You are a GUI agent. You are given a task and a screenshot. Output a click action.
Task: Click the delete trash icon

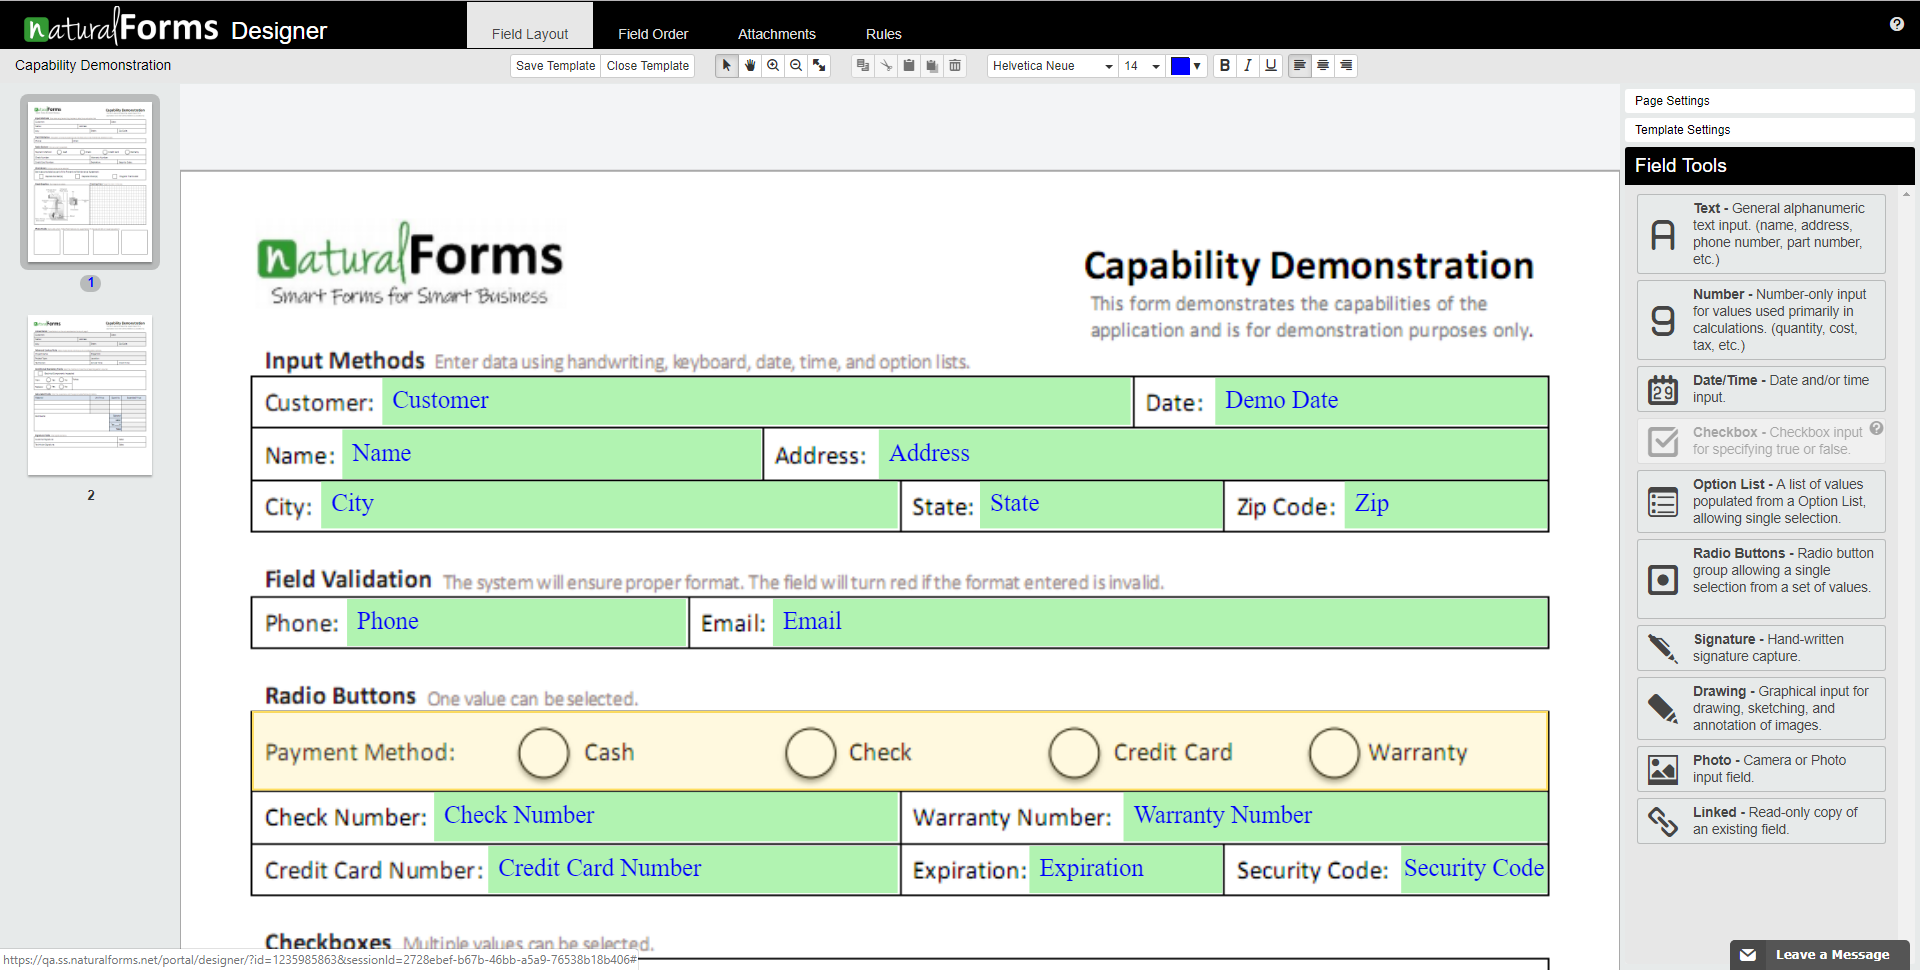pos(955,66)
